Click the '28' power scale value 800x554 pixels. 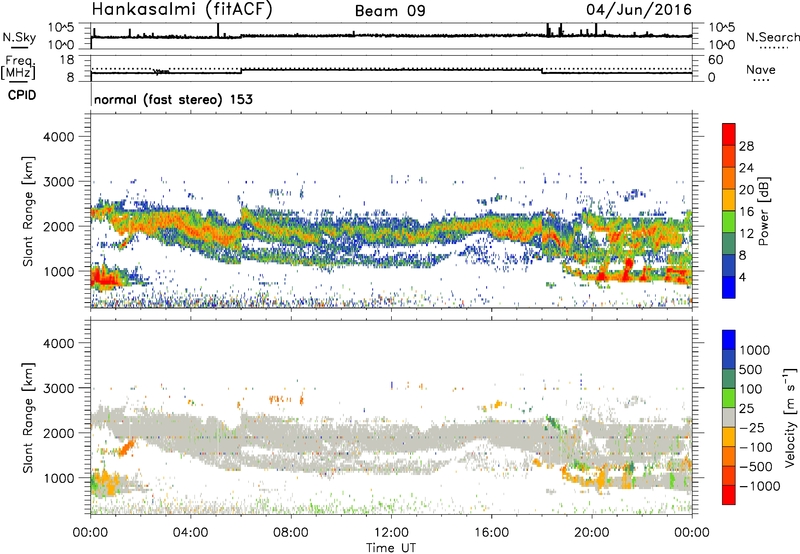[746, 146]
